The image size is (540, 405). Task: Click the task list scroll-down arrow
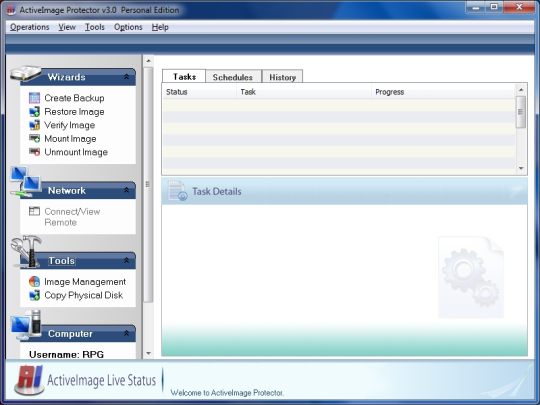(521, 168)
